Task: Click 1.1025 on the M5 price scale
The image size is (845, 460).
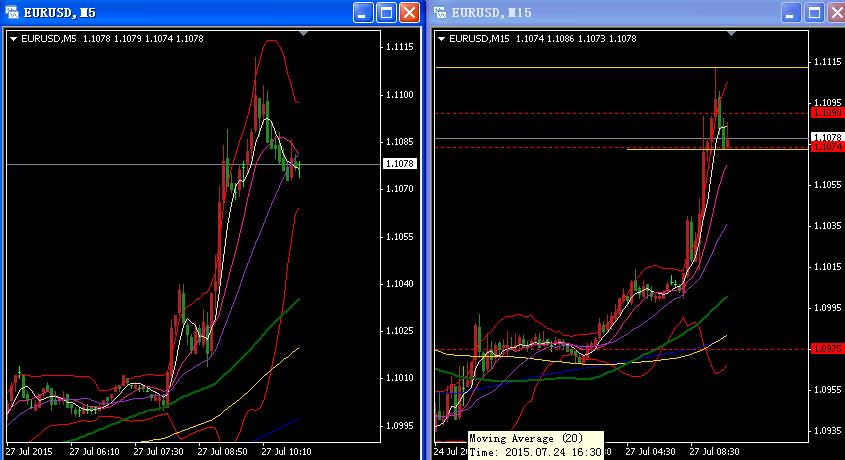Action: point(400,331)
